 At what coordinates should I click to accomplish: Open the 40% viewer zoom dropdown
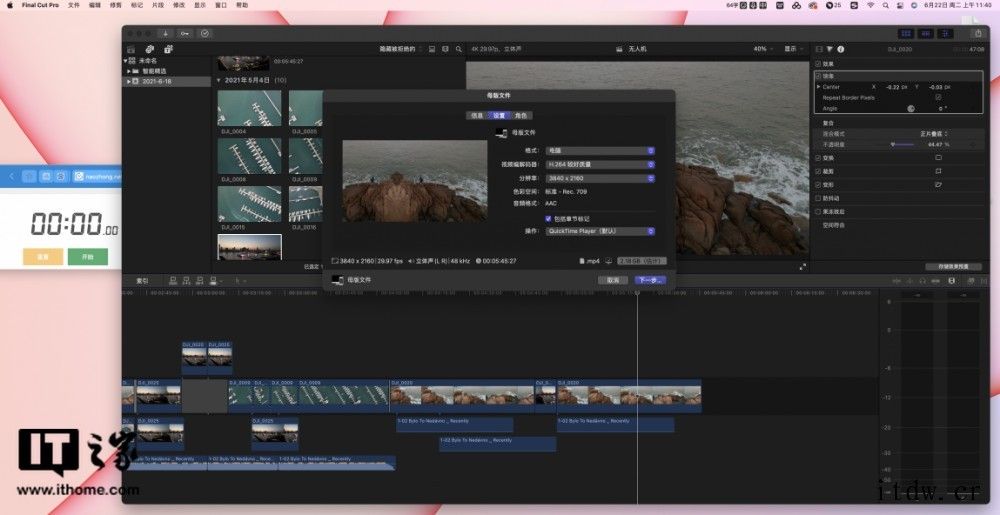(x=762, y=49)
